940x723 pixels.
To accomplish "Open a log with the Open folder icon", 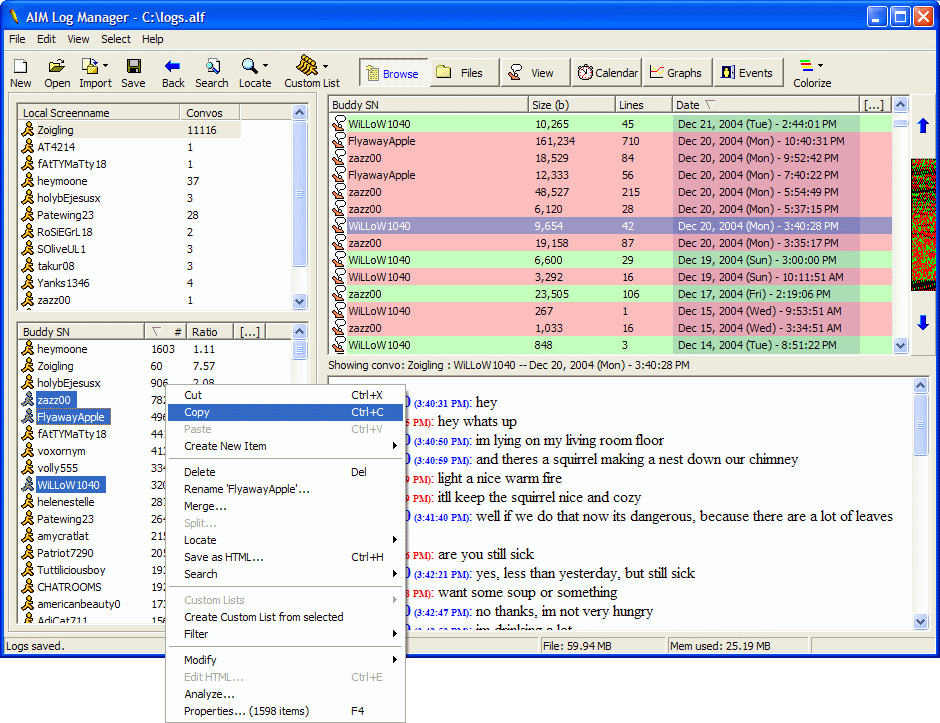I will tap(56, 65).
